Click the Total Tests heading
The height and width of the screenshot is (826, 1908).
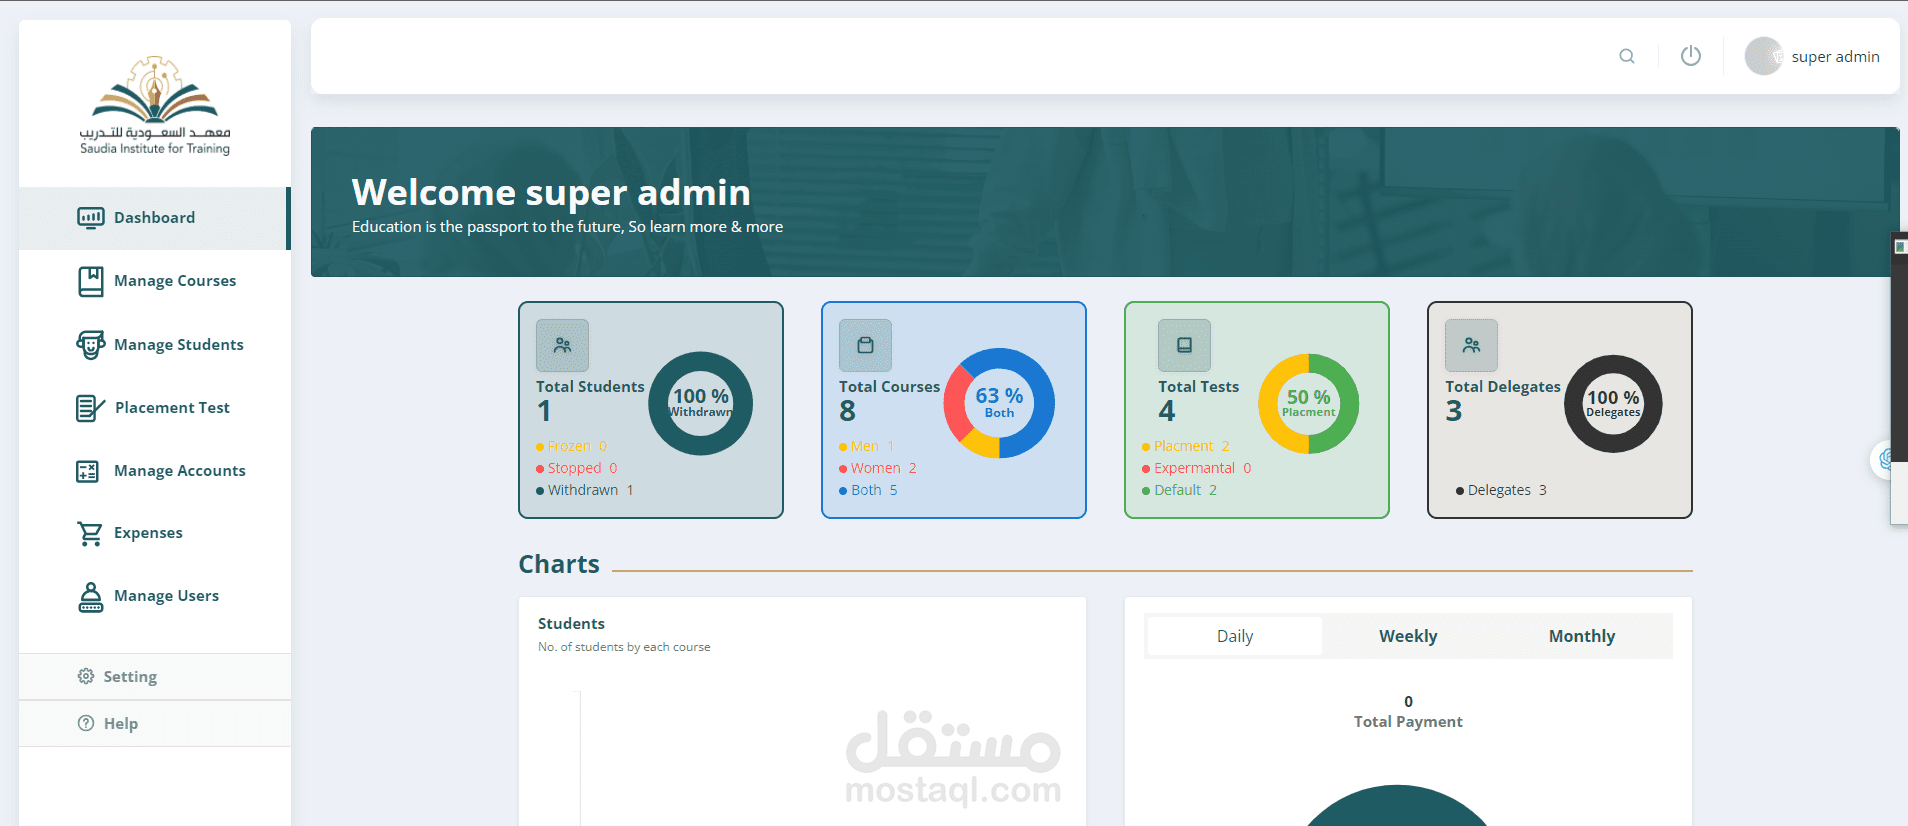point(1198,387)
